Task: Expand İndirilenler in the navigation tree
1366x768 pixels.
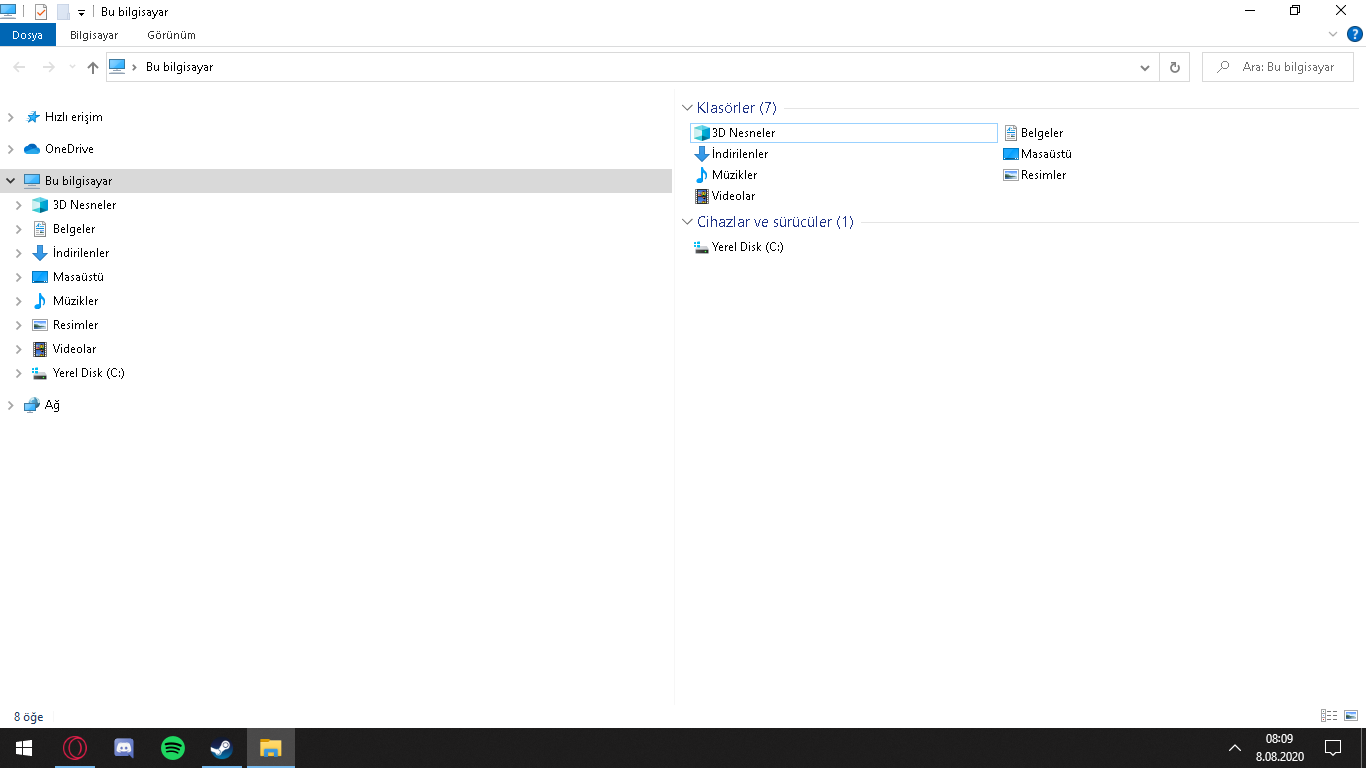Action: pyautogui.click(x=18, y=253)
